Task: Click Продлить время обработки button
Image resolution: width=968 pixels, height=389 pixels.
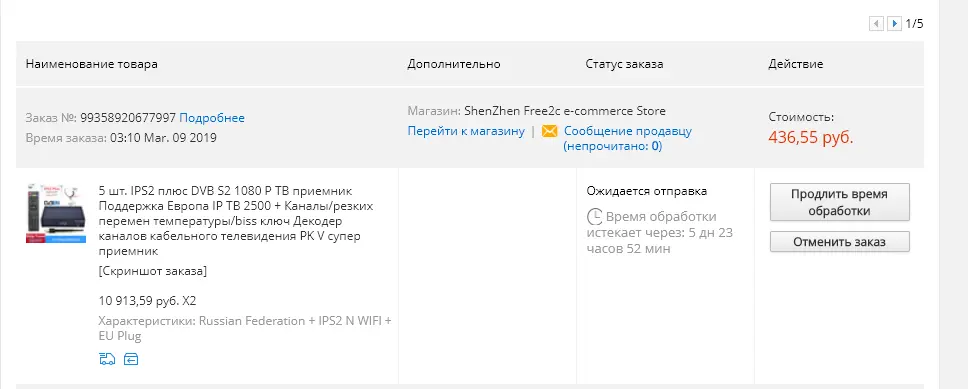Action: click(840, 202)
